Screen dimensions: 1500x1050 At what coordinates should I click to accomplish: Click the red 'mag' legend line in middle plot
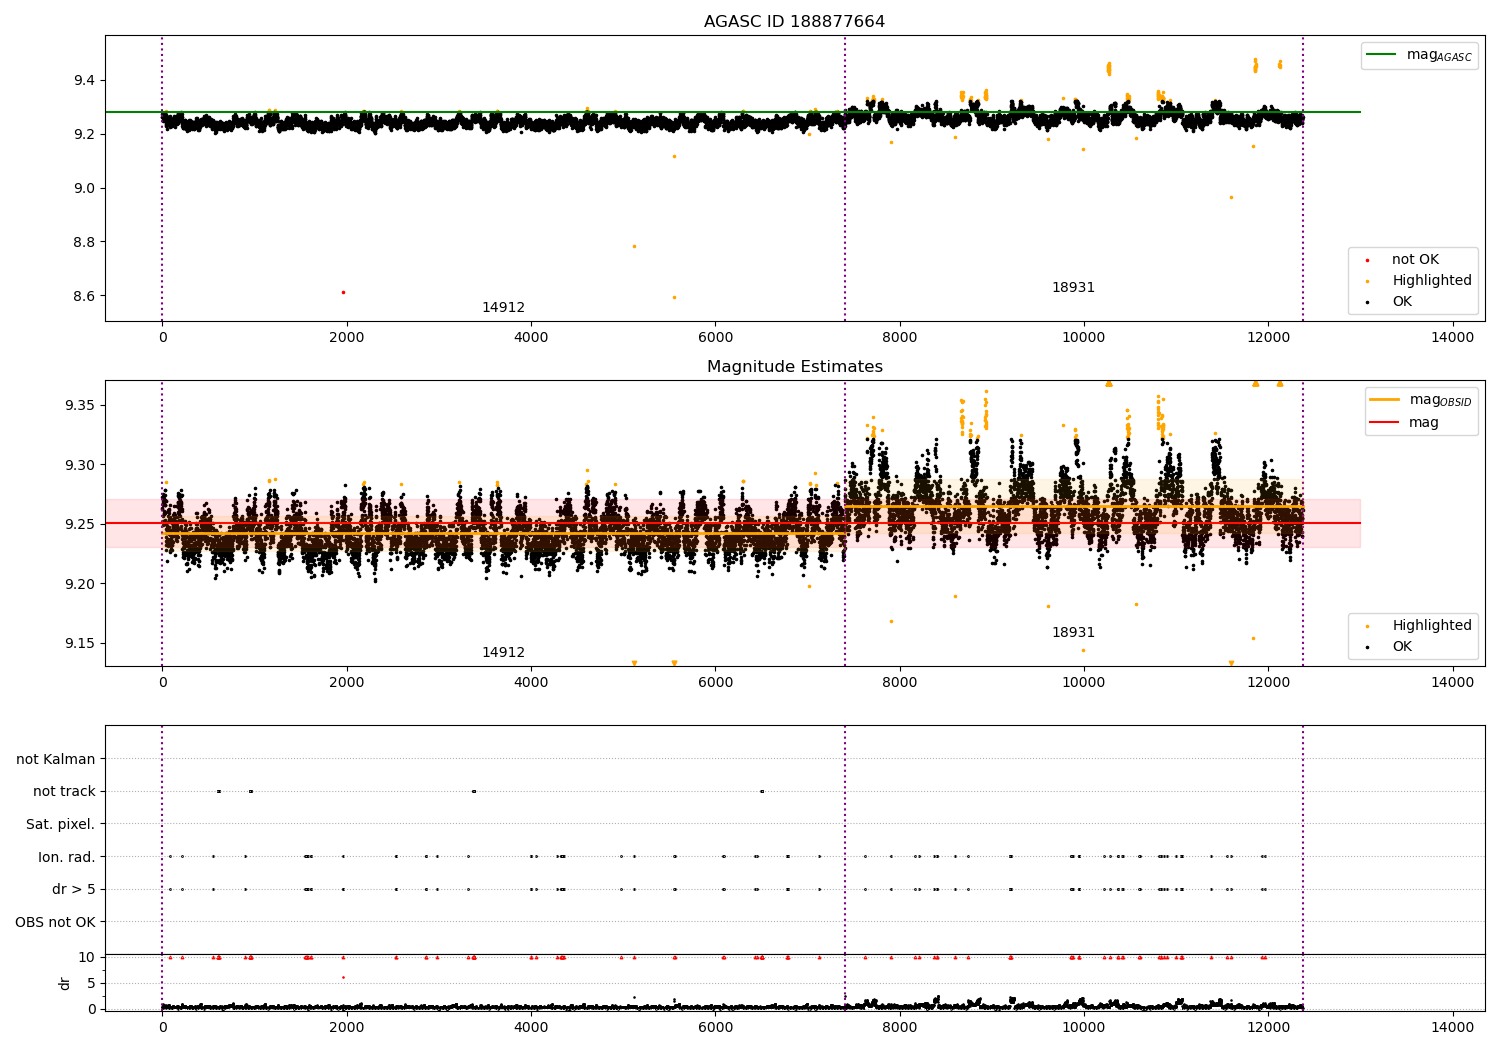tap(1385, 422)
